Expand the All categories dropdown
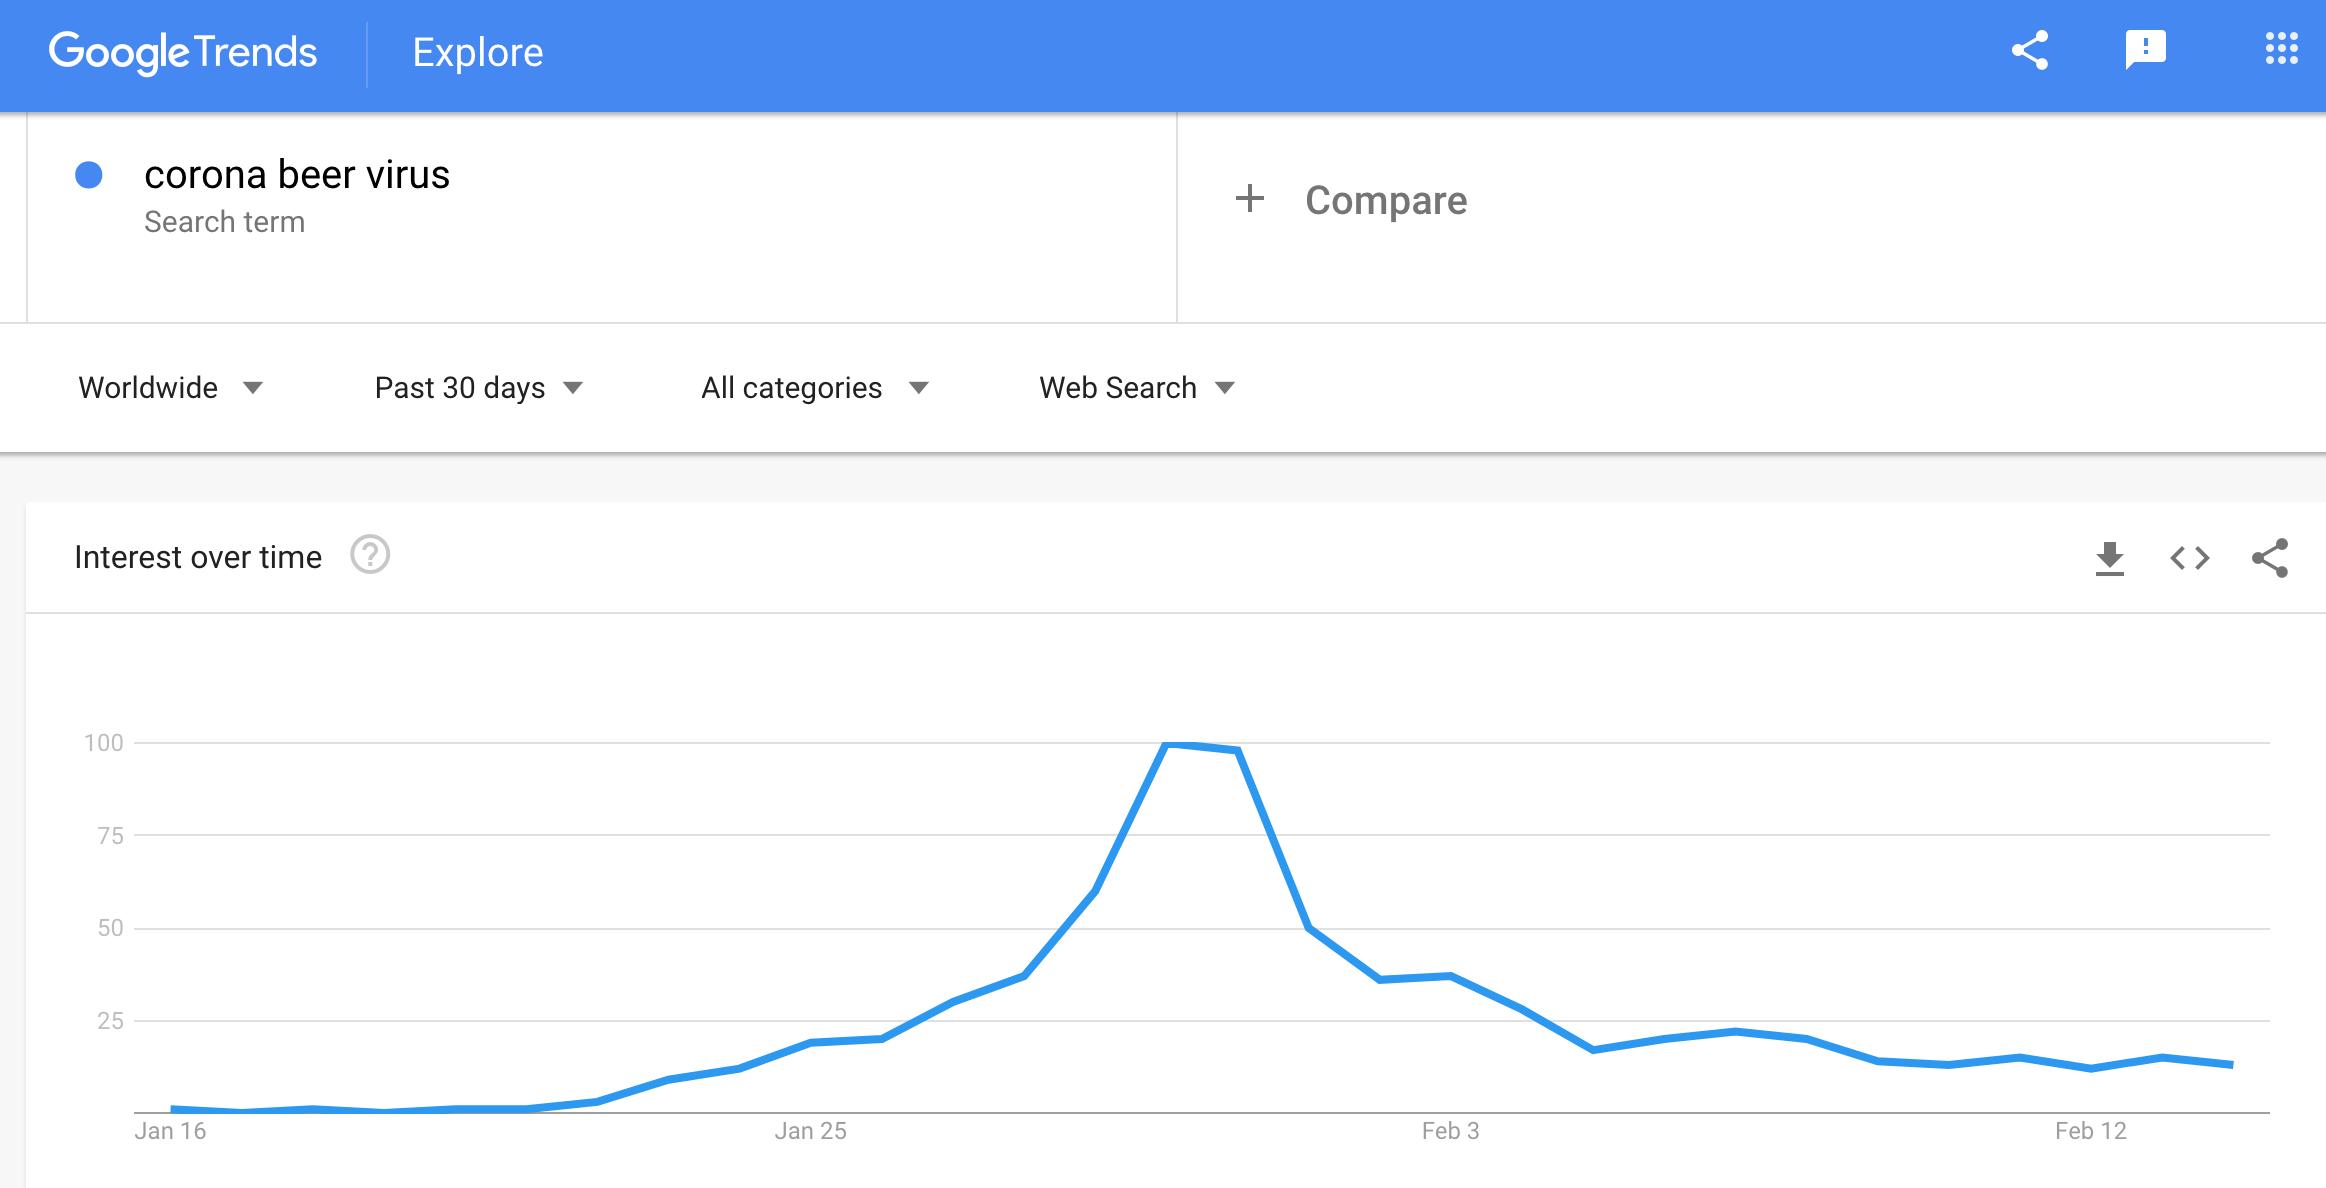 pyautogui.click(x=816, y=388)
